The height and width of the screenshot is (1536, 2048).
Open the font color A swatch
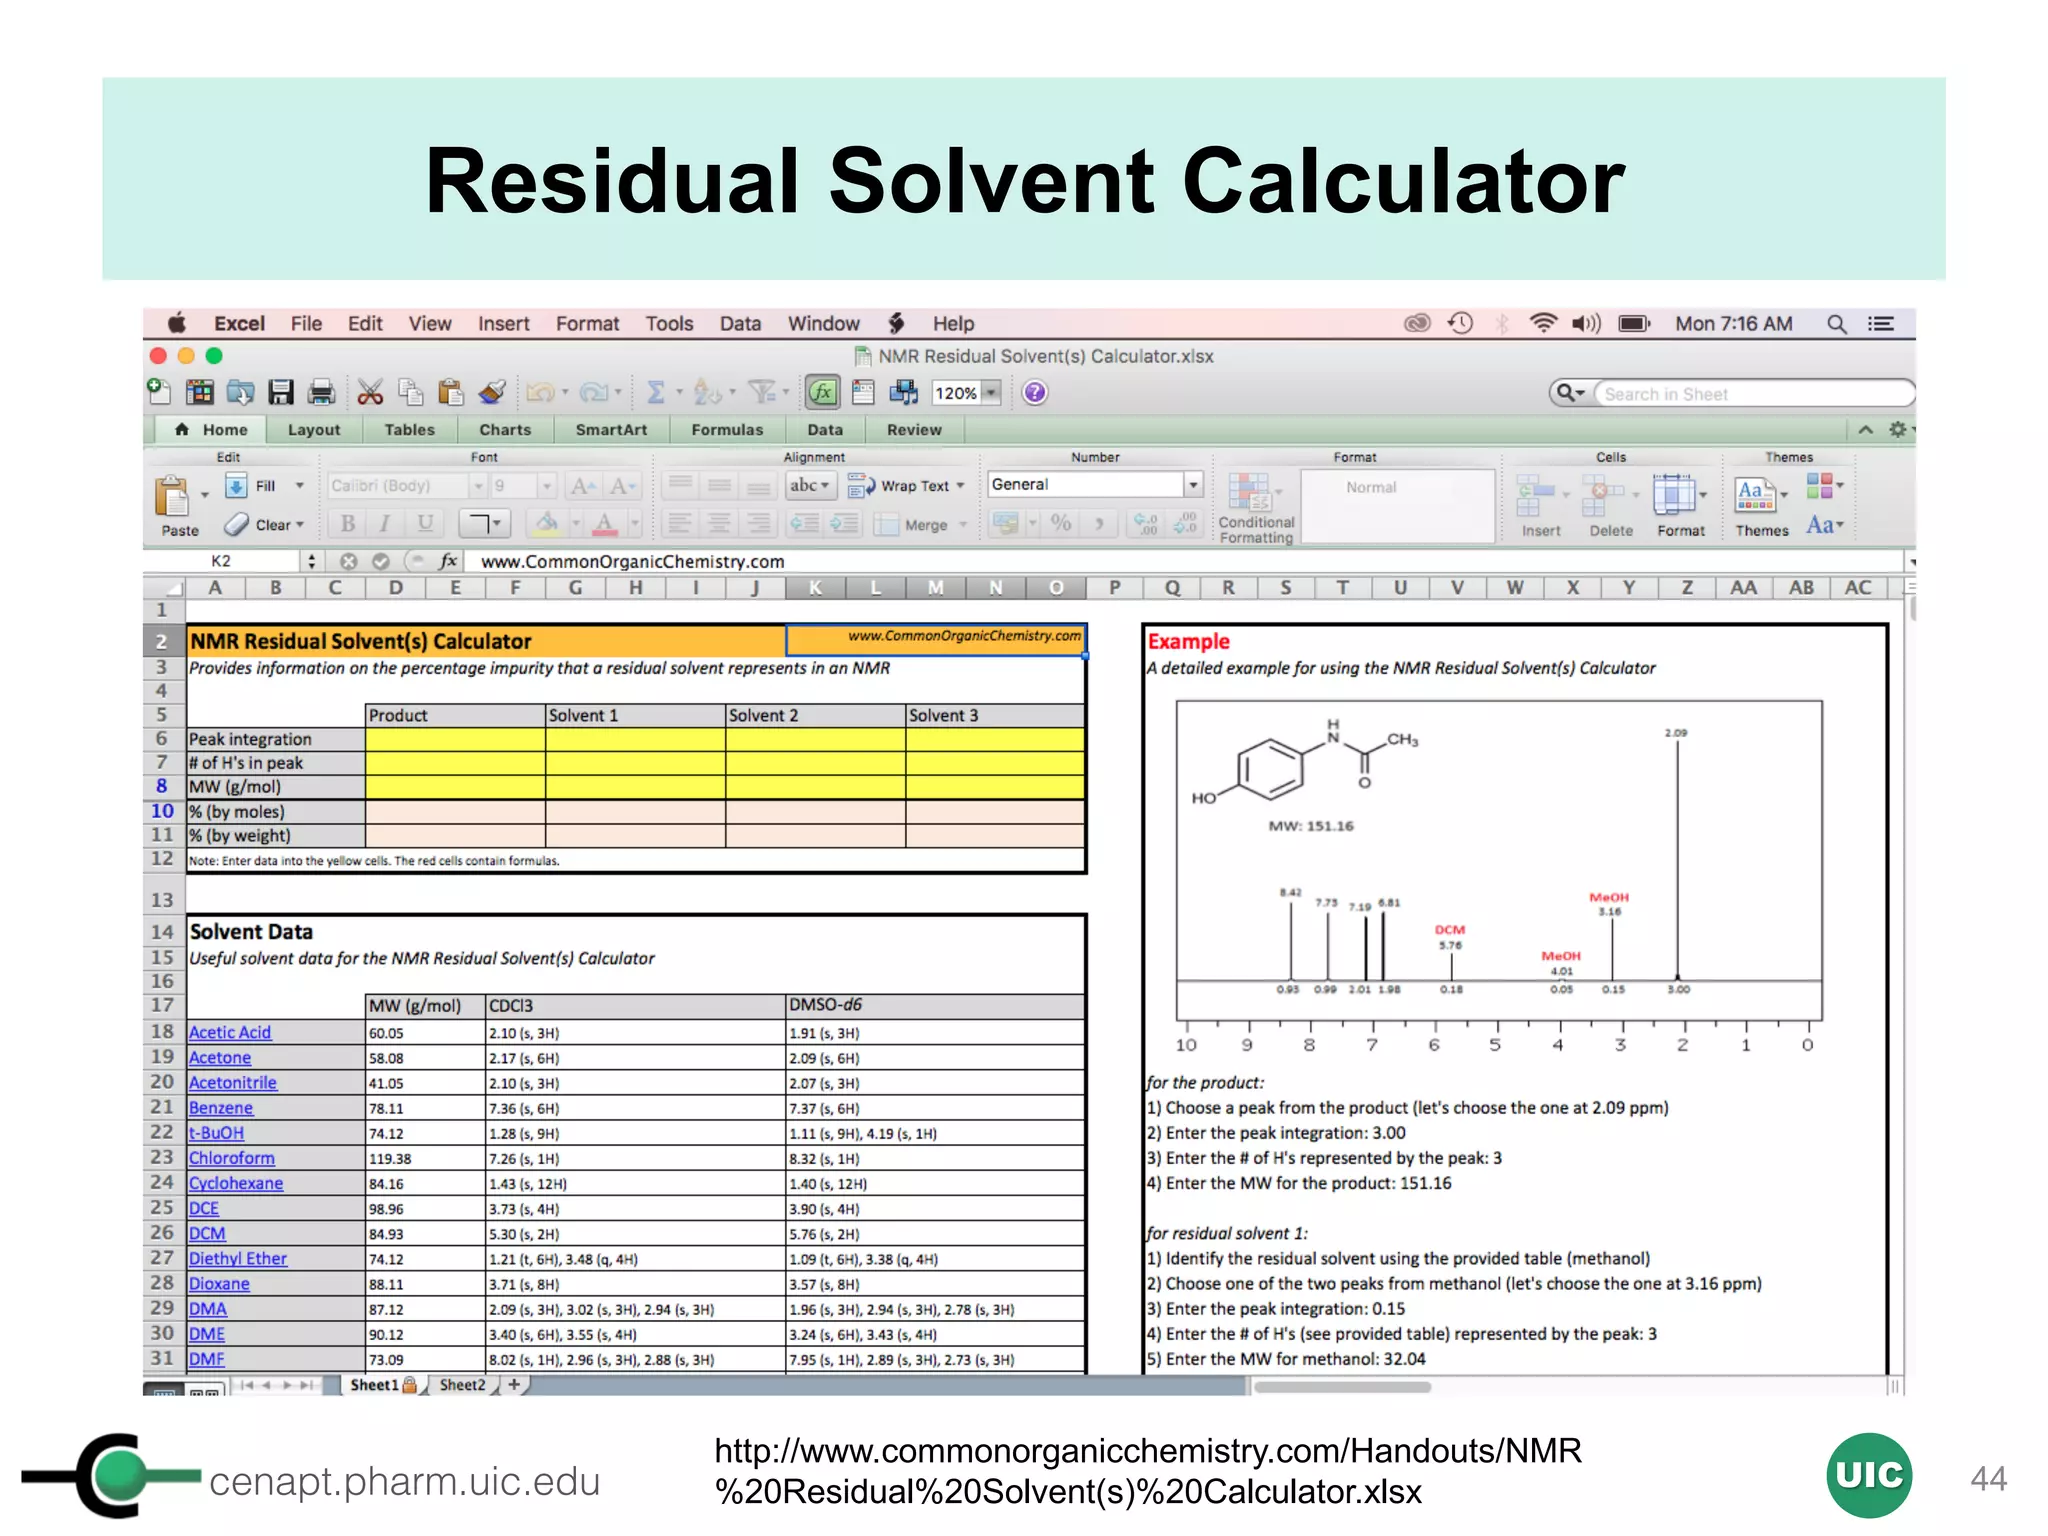[x=604, y=523]
